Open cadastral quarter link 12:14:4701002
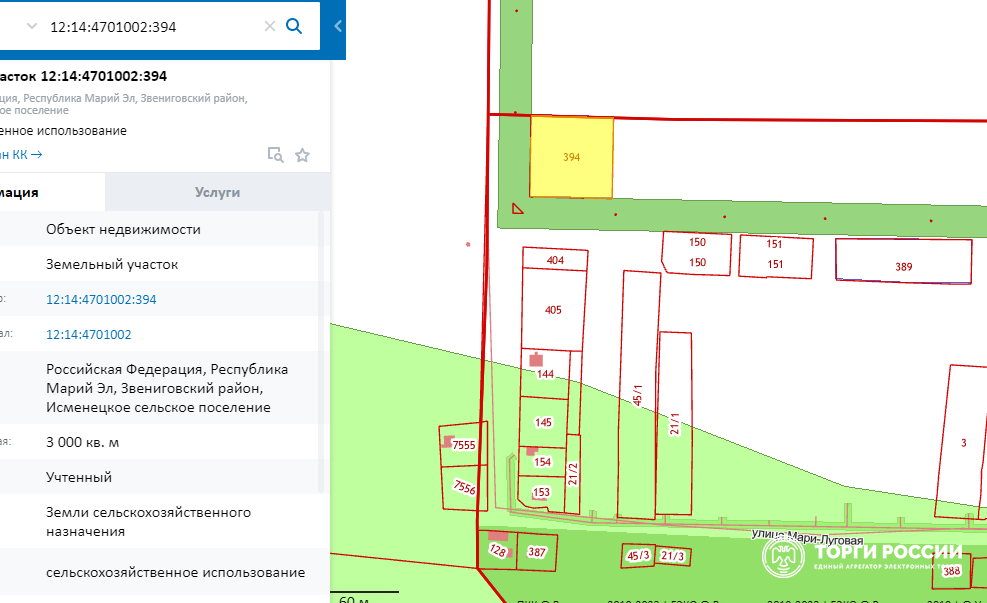 pyautogui.click(x=88, y=334)
